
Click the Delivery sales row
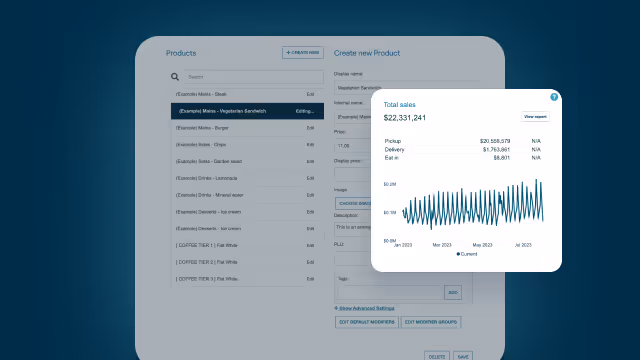pyautogui.click(x=462, y=149)
